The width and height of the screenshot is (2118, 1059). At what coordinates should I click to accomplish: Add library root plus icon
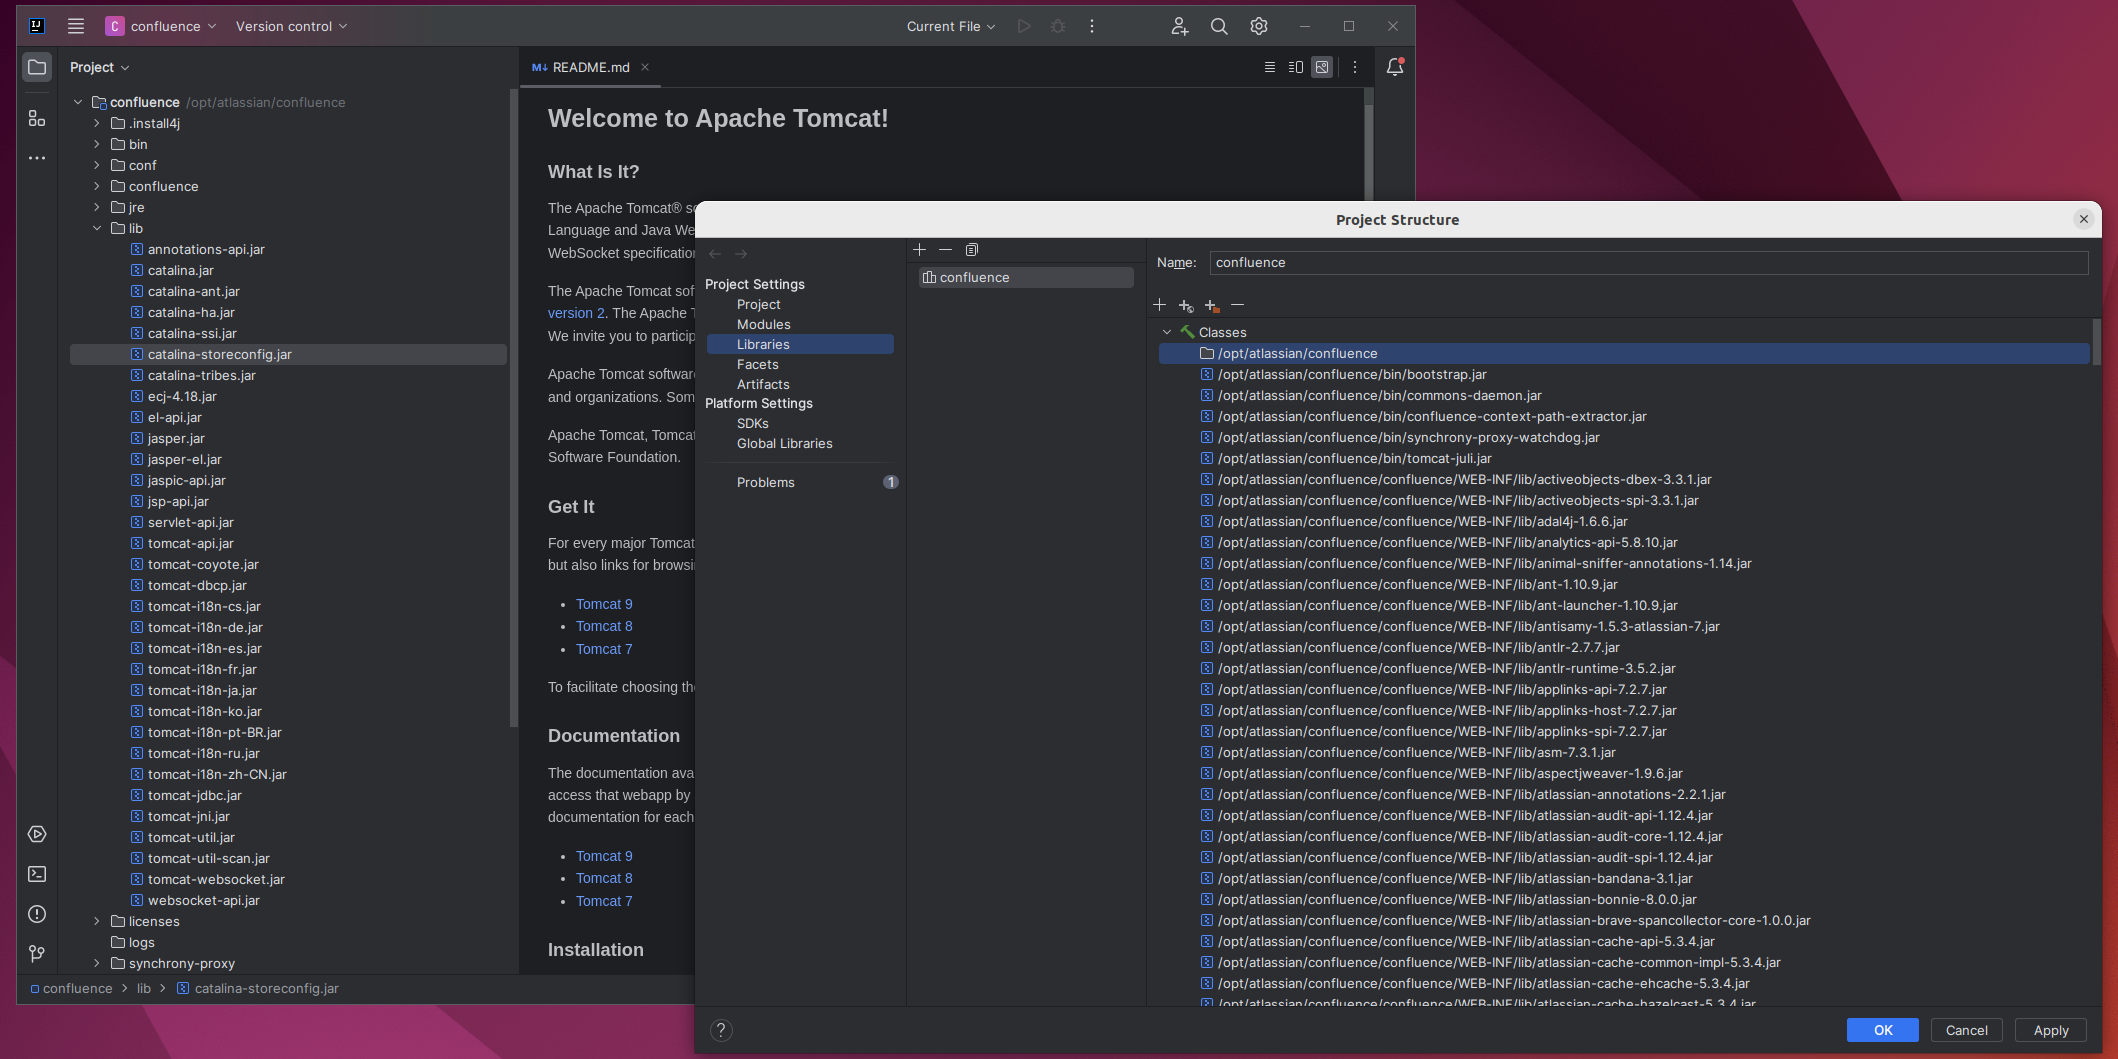(1160, 305)
